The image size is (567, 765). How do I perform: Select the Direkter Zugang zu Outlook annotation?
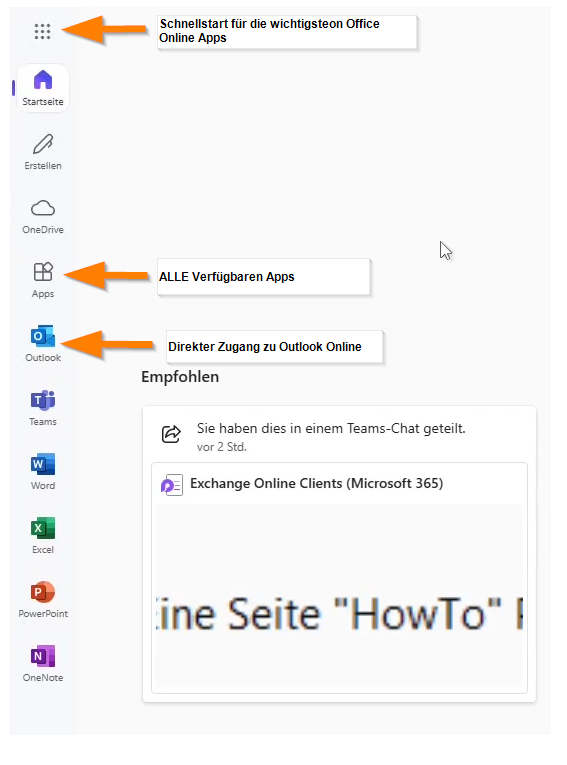click(275, 347)
